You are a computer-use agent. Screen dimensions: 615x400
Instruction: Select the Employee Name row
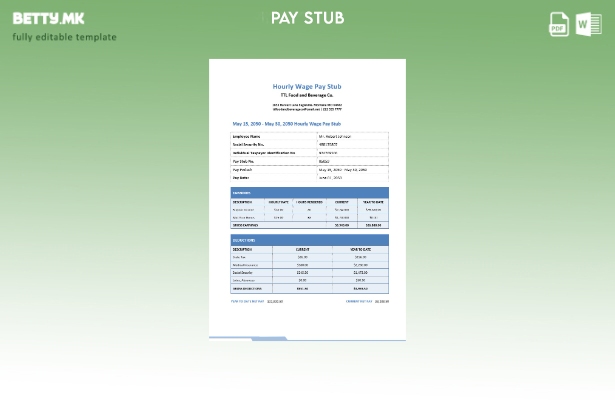click(x=309, y=136)
